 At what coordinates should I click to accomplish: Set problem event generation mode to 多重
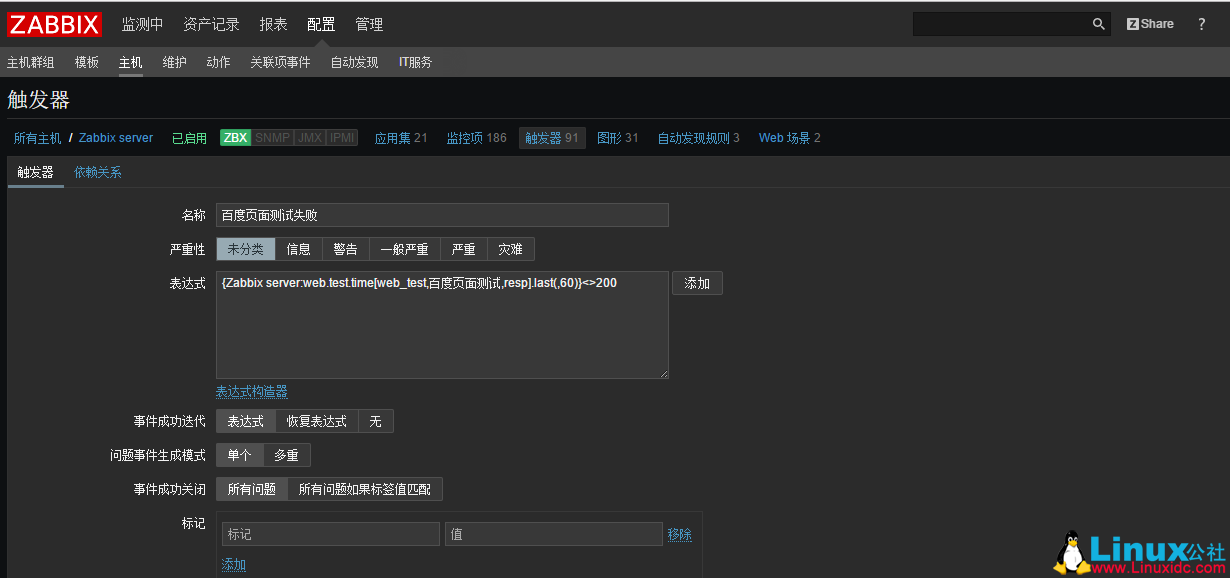click(287, 454)
